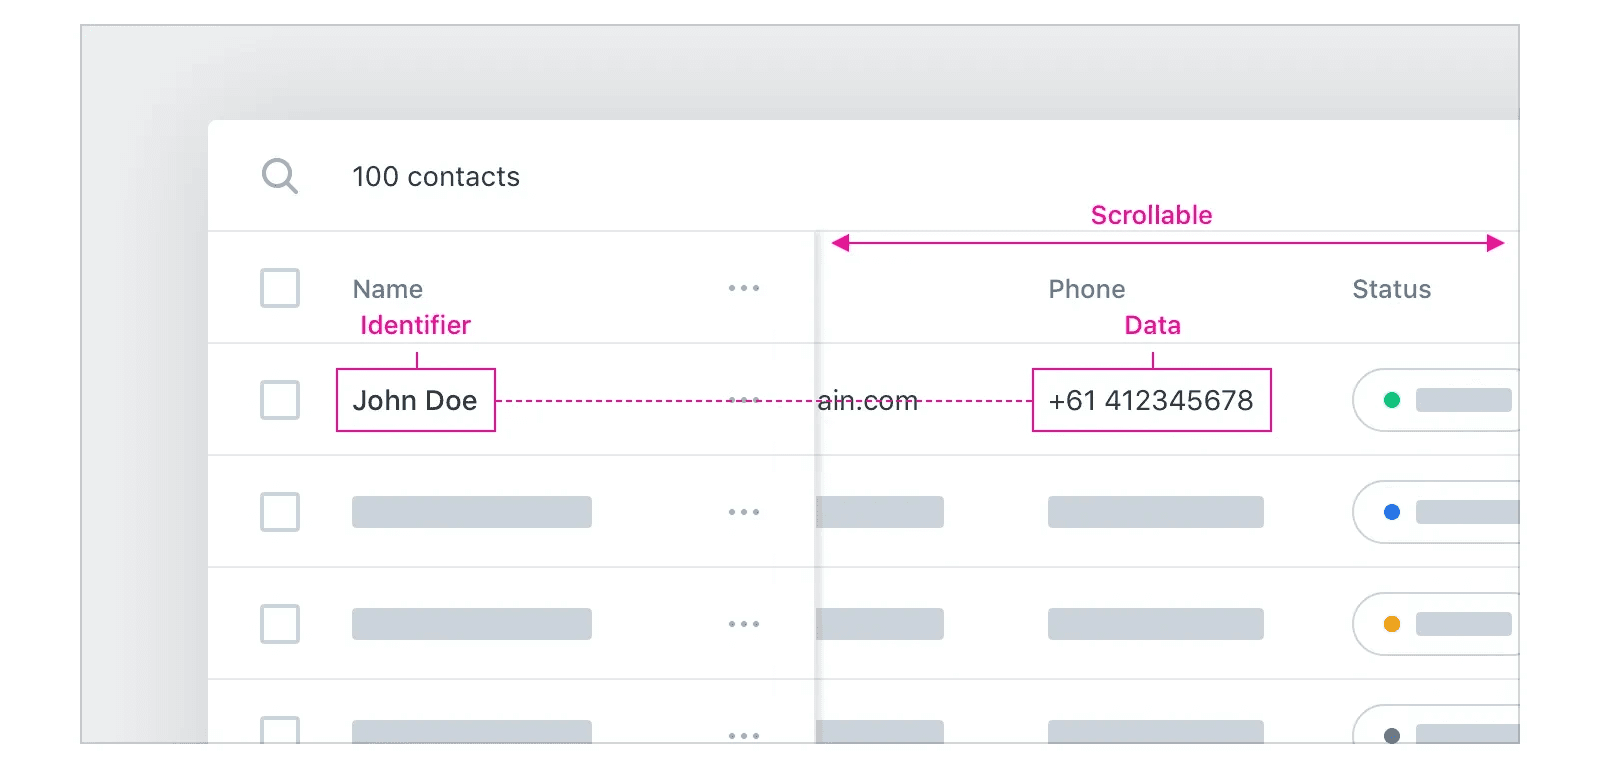Click the +61 412345678 phone number
Viewport: 1600px width, 770px height.
click(1151, 400)
